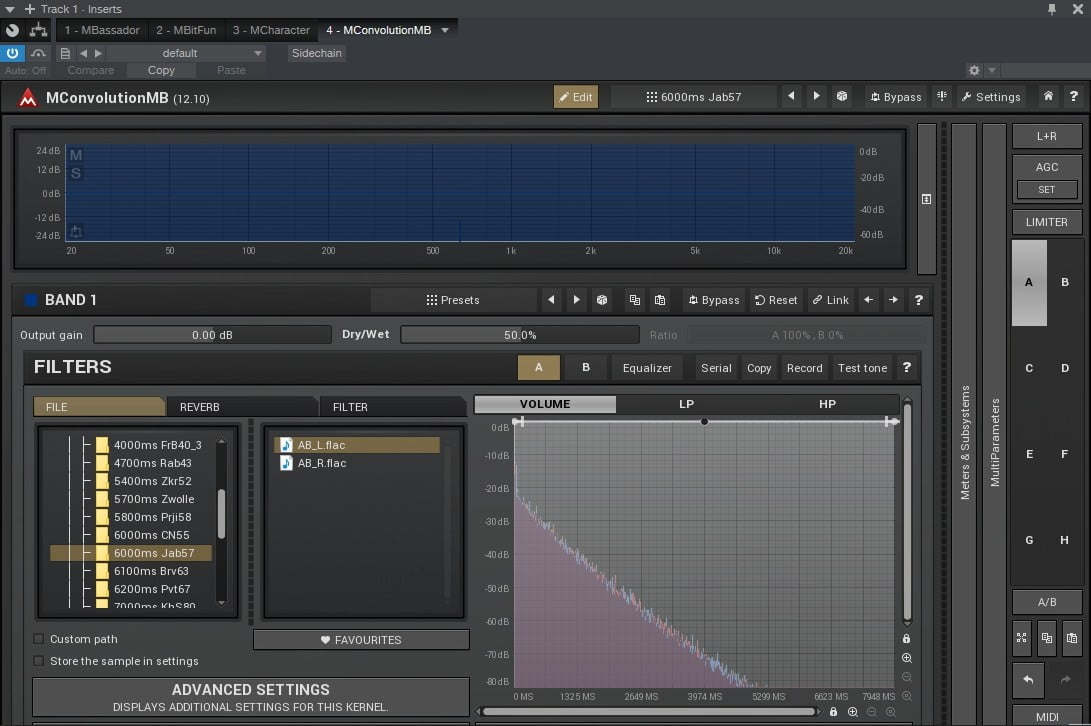
Task: Enable Store the sample in settings
Action: coord(38,661)
